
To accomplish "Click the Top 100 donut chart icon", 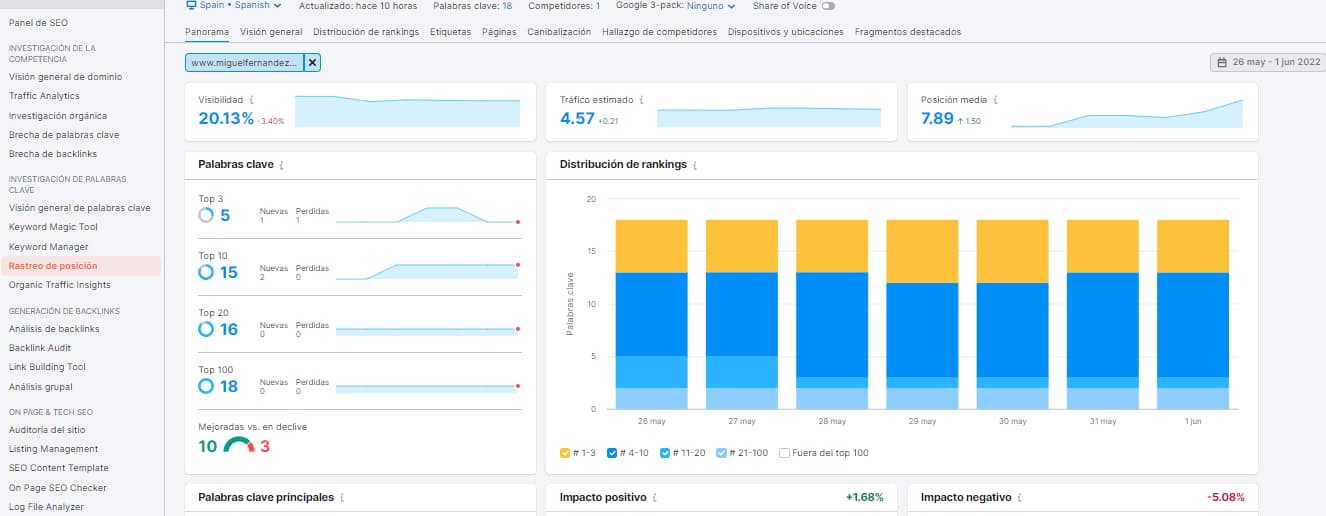I will (206, 386).
